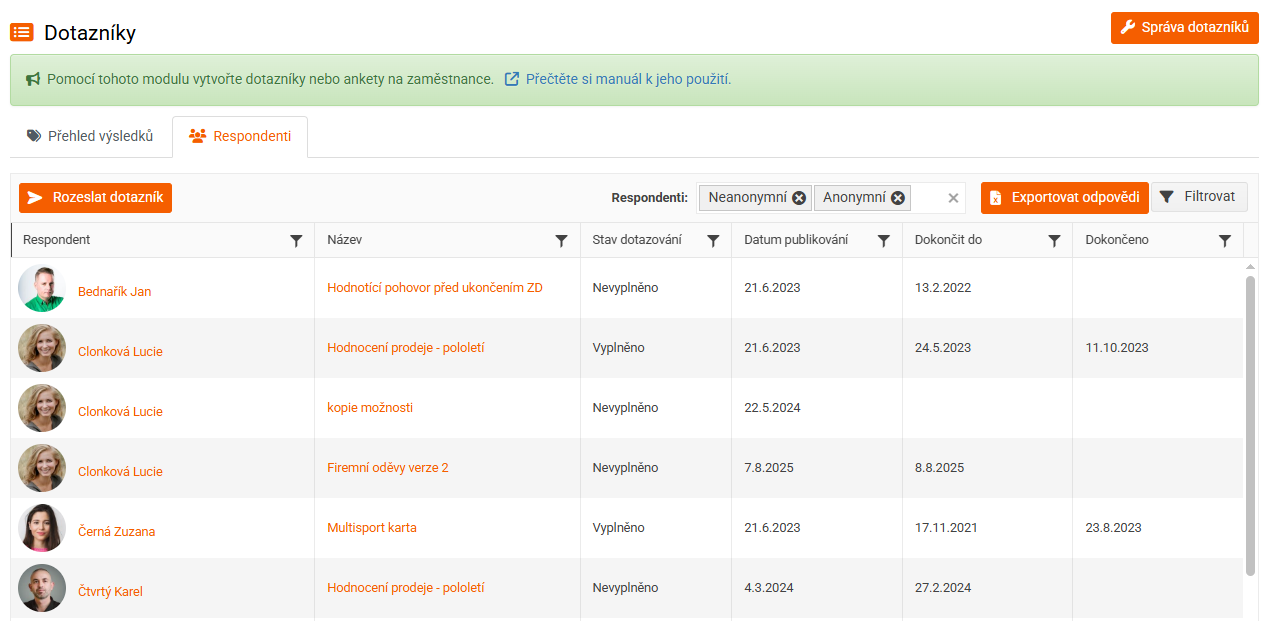Click Exportovat odpovědi button

pos(1064,198)
